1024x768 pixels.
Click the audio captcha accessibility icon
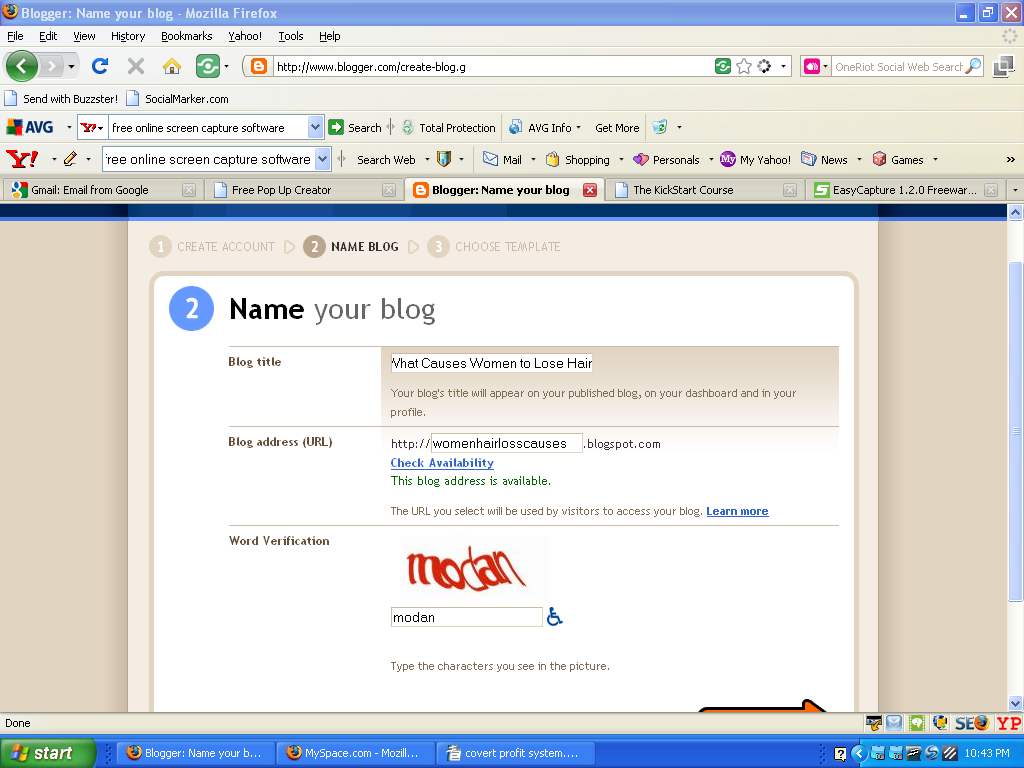[x=555, y=617]
